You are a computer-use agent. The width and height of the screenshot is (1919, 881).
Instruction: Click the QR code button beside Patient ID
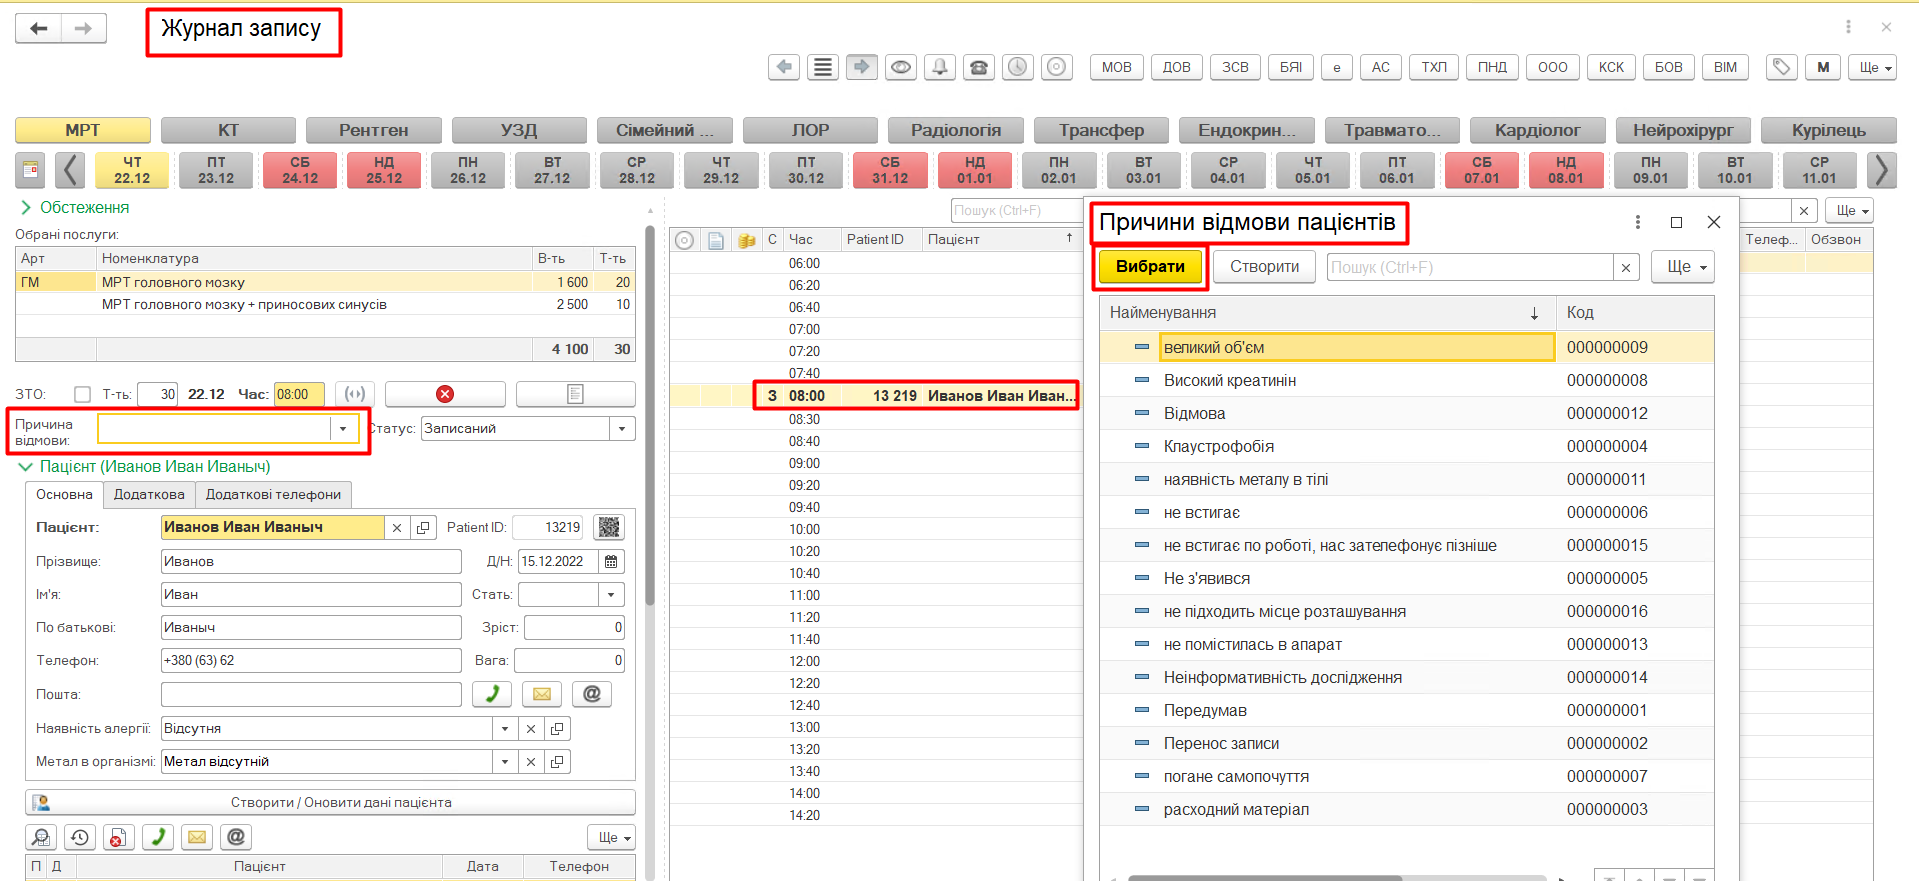pyautogui.click(x=609, y=527)
